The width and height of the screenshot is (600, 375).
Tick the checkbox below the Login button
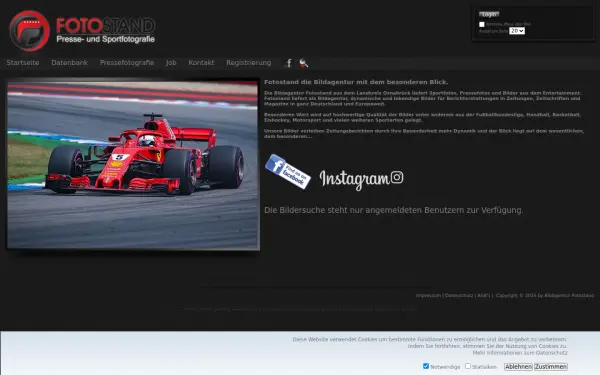coord(482,24)
